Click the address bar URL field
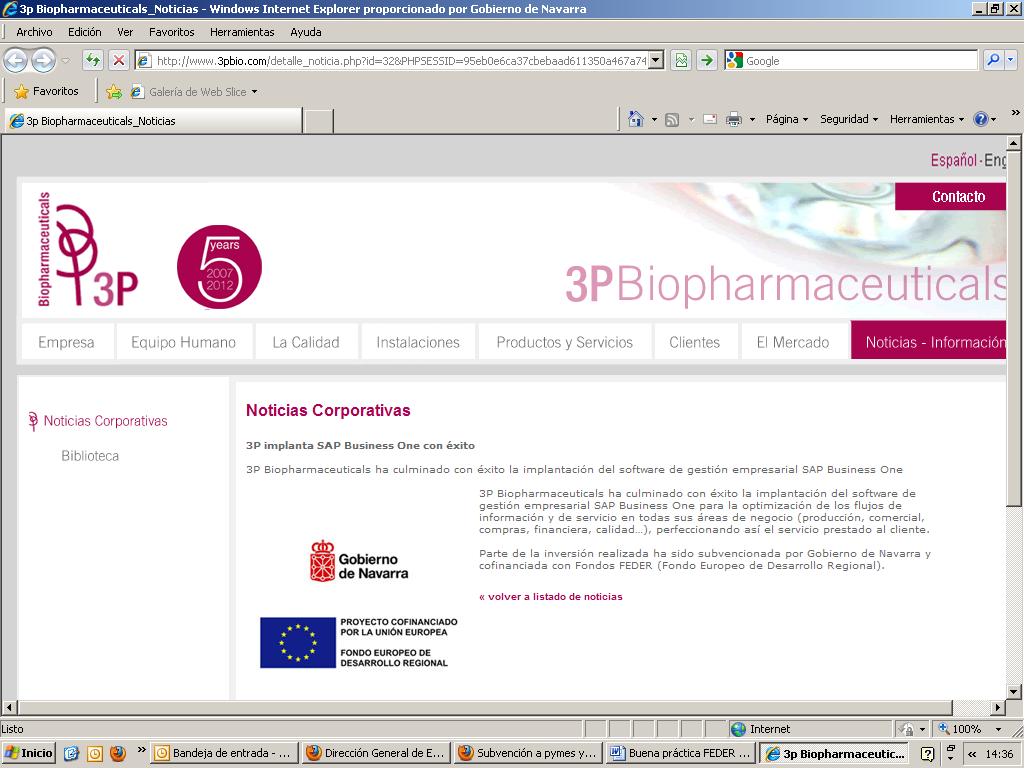Viewport: 1025px width, 769px height. pyautogui.click(x=400, y=61)
